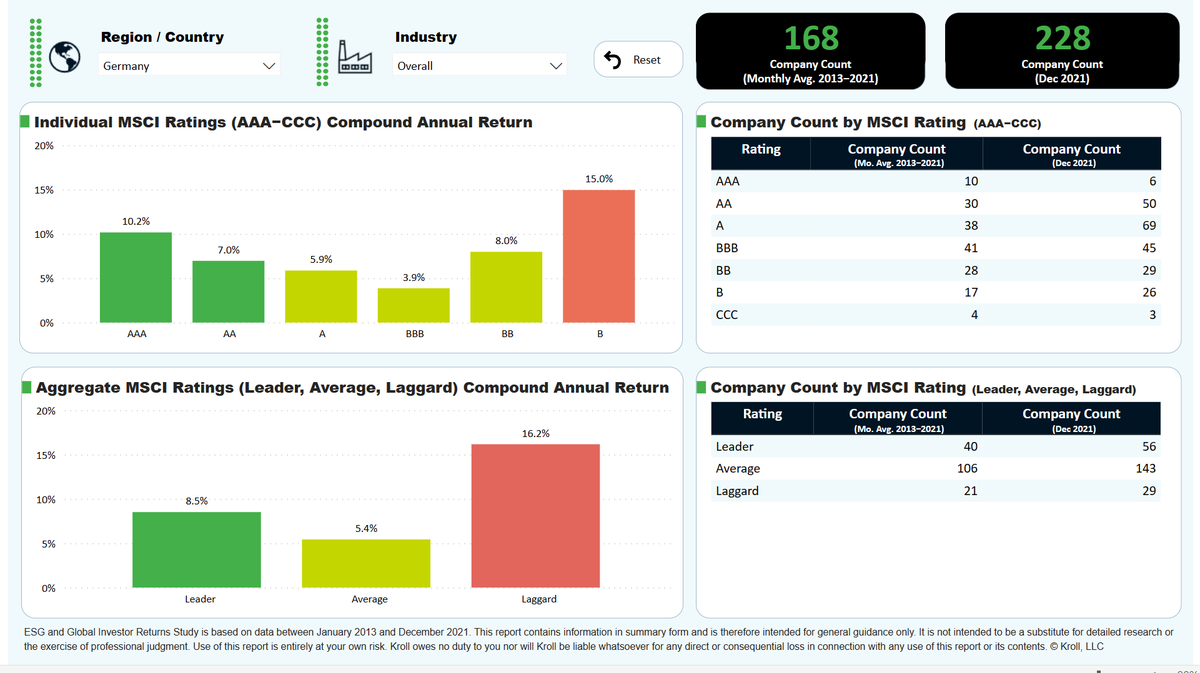Click the 168 monthly average company count card

coord(811,51)
